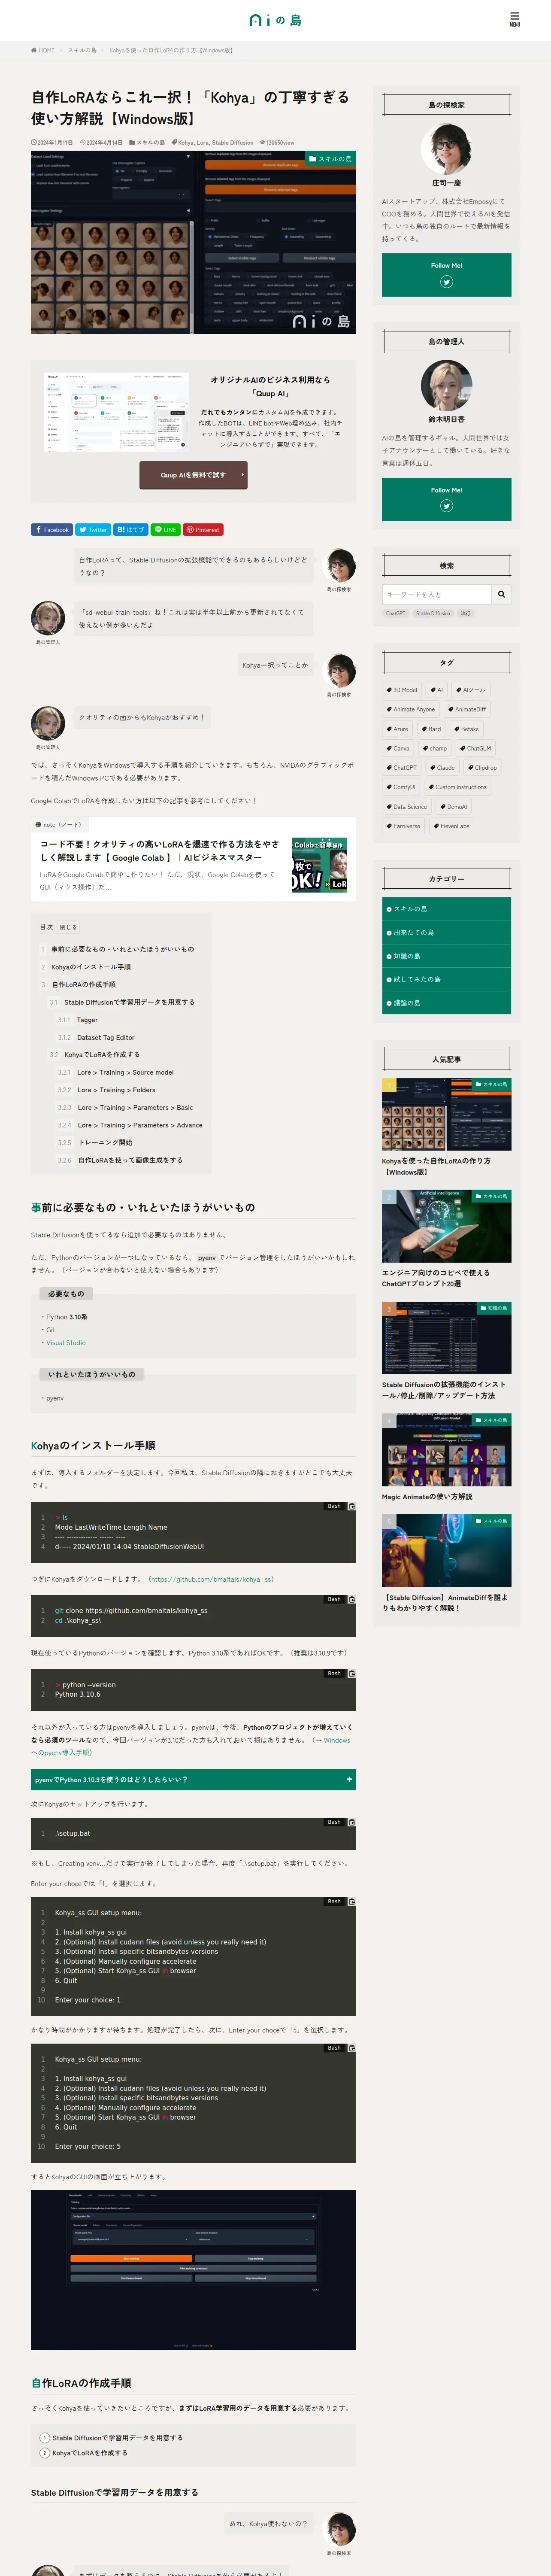Share the article on はてブ
Image resolution: width=551 pixels, height=2576 pixels.
click(131, 530)
